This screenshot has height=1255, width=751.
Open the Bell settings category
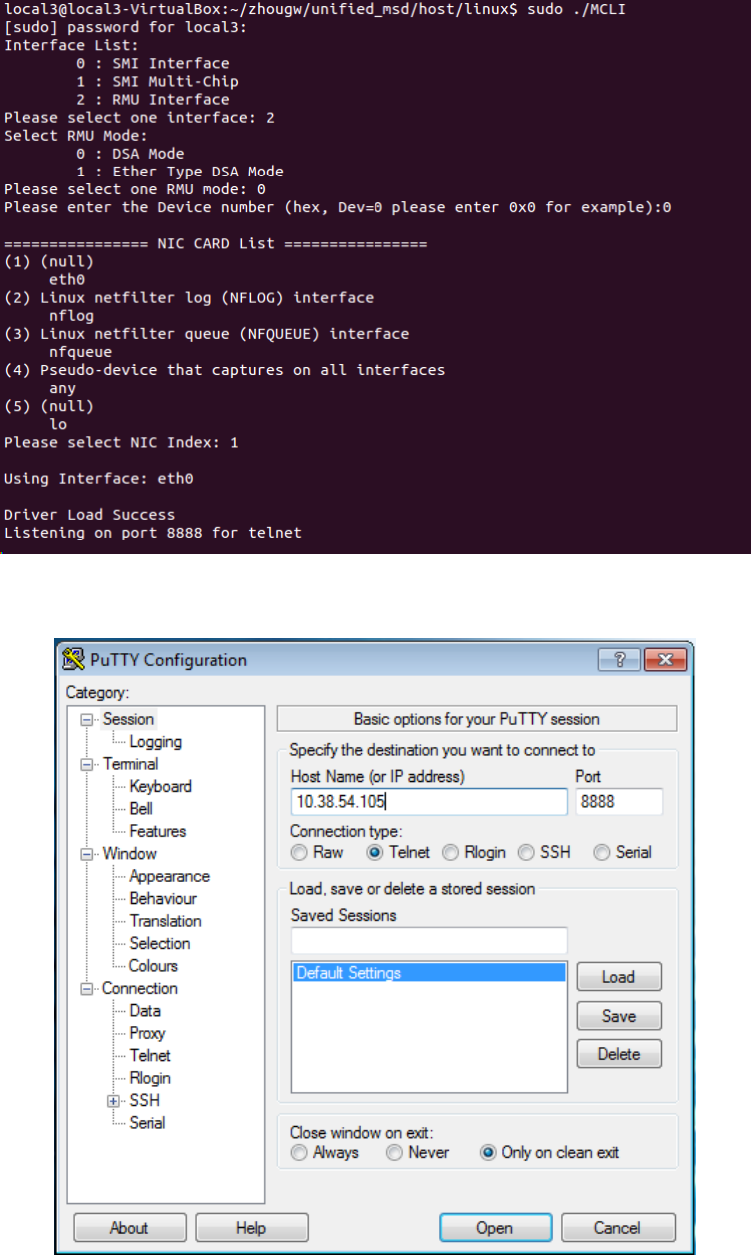[141, 809]
